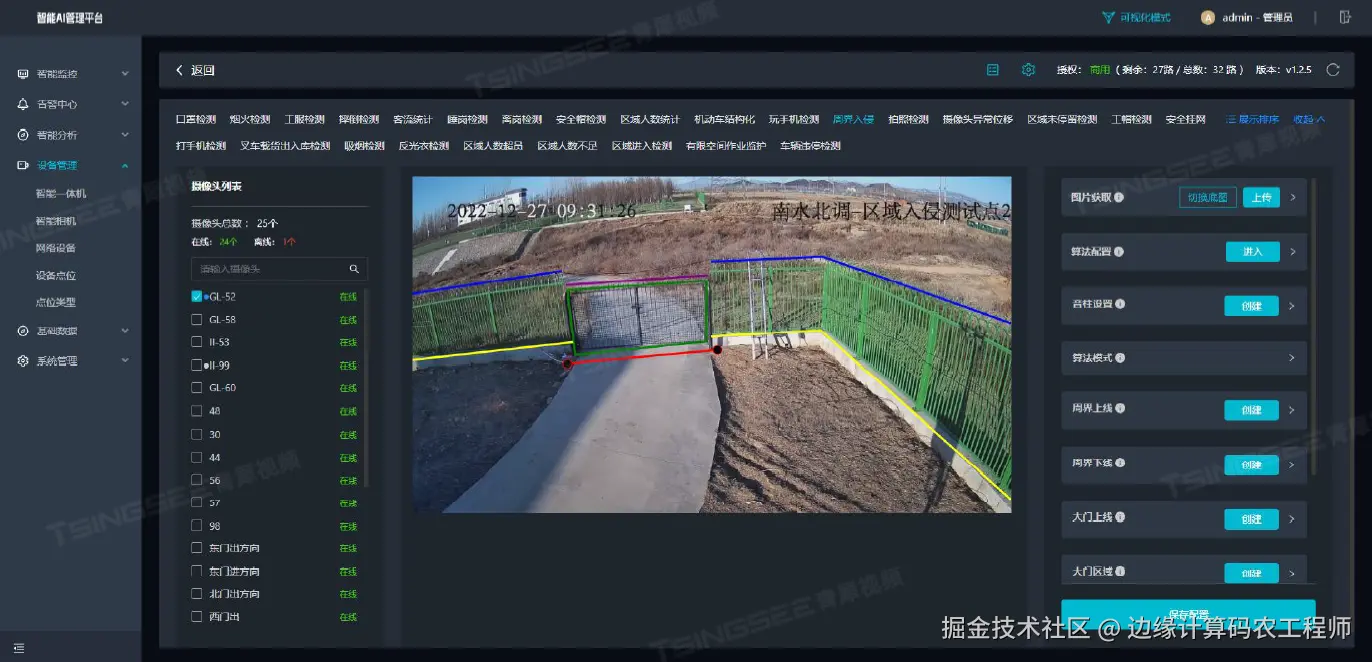This screenshot has width=1372, height=662.
Task: Click the list view icon left of the gear
Action: [x=993, y=70]
